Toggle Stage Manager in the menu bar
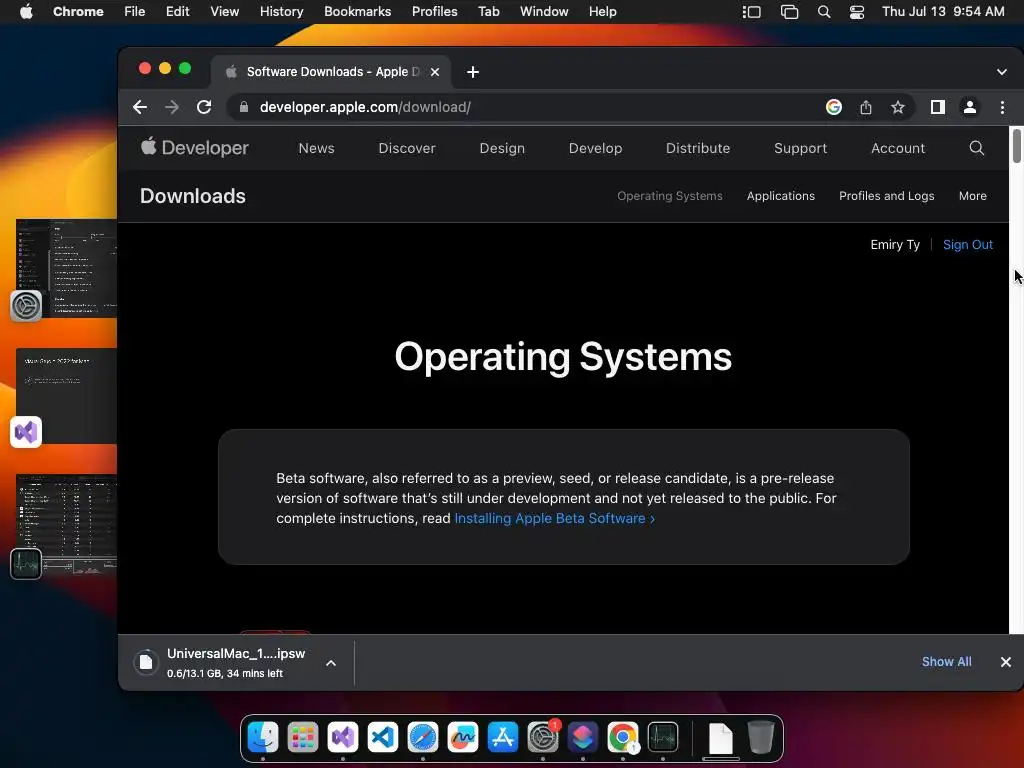 (x=752, y=12)
